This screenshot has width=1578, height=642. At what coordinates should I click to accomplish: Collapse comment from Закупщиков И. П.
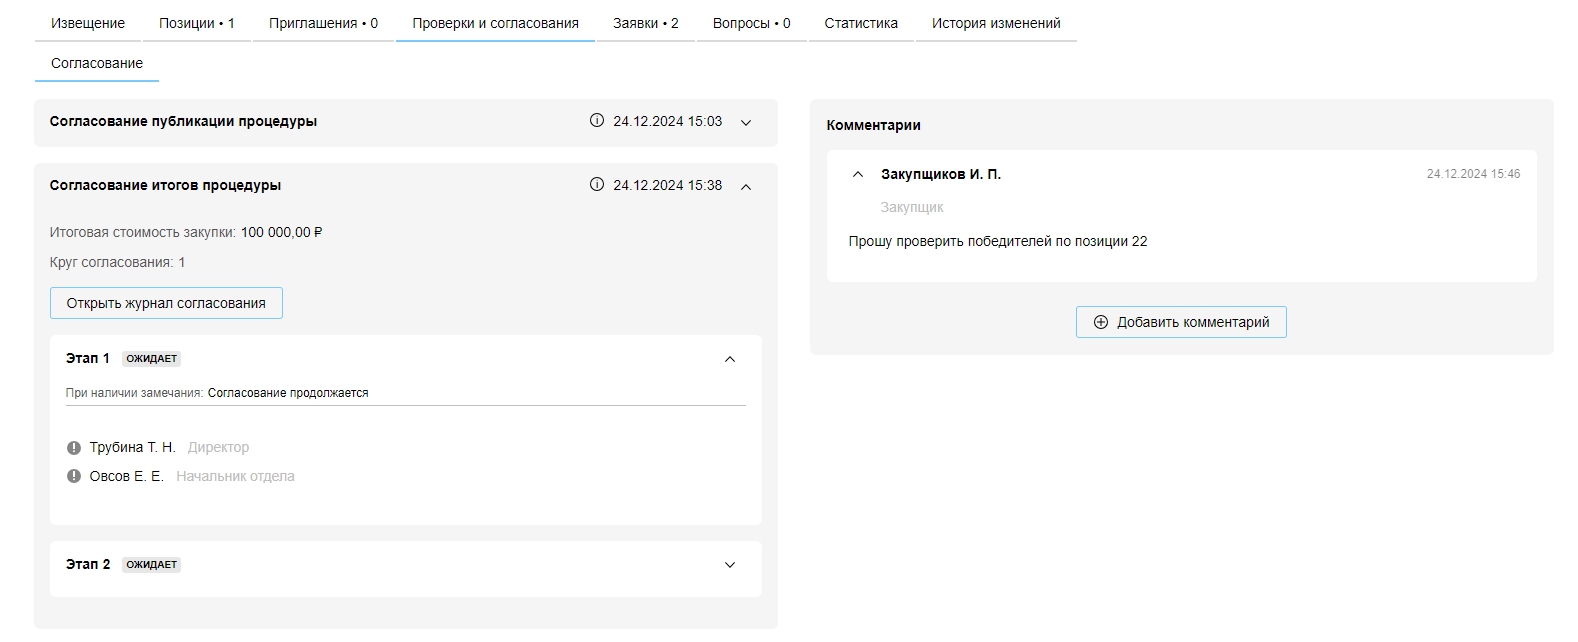point(857,174)
